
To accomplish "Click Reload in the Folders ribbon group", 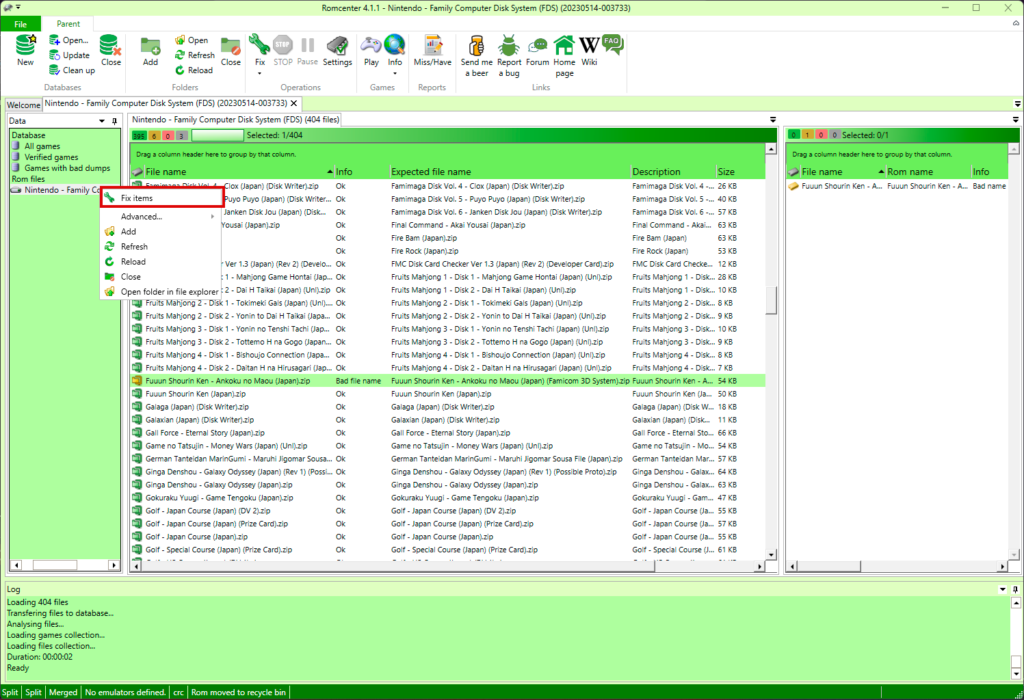I will [193, 71].
